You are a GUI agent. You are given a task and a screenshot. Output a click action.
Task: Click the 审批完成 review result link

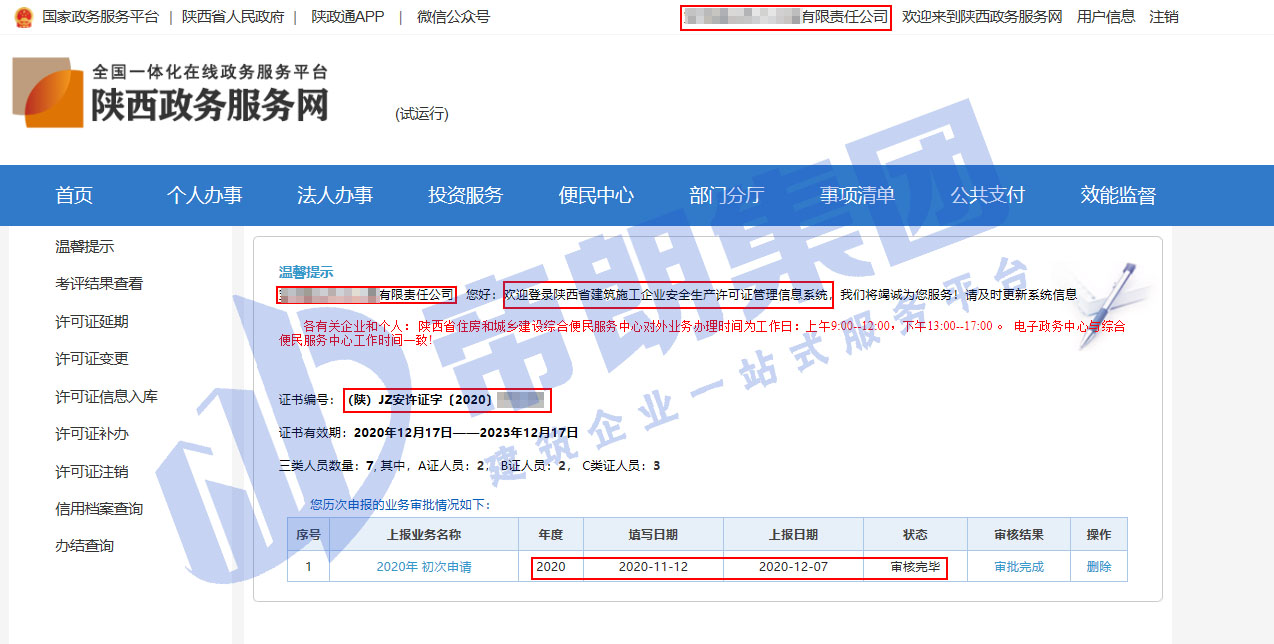(1019, 567)
